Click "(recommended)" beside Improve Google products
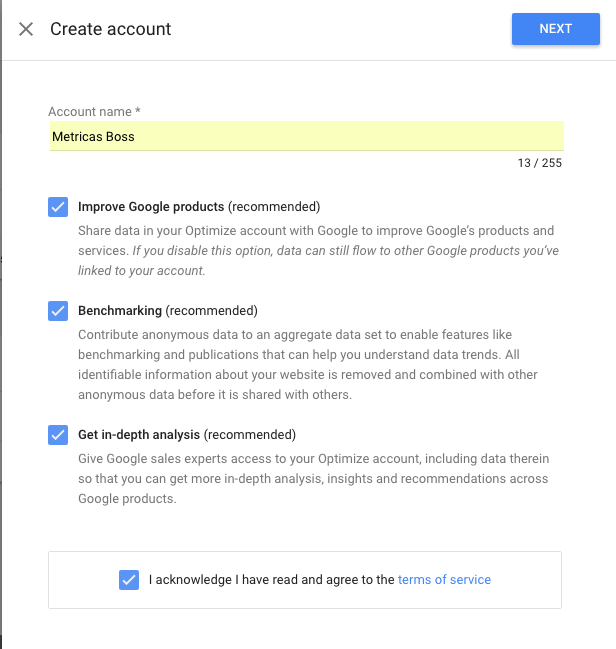616x649 pixels. click(x=274, y=207)
